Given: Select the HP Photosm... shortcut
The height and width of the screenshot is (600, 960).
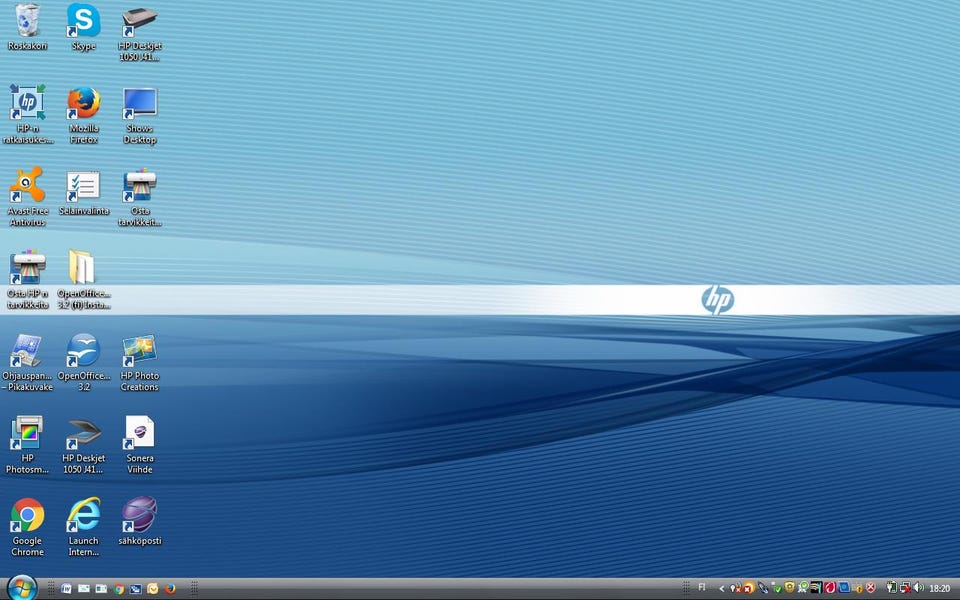Looking at the screenshot, I should coord(28,444).
